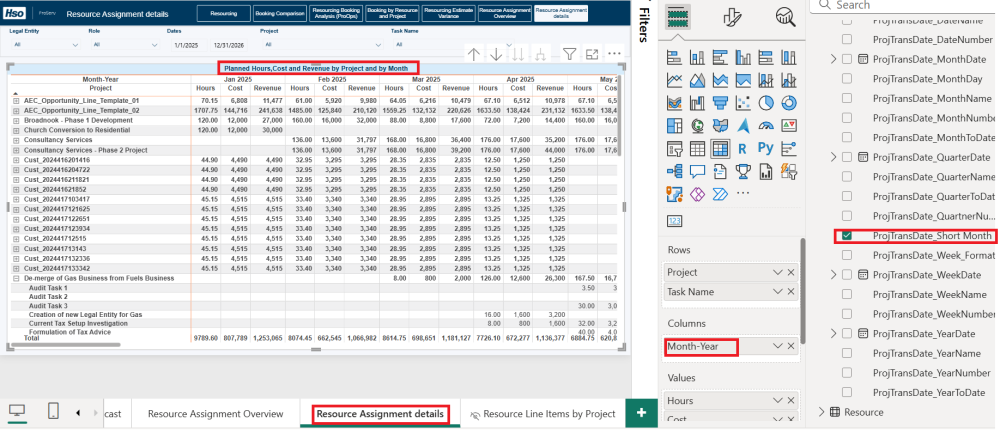The height and width of the screenshot is (433, 1000).
Task: Click the filter funnel icon on visual header
Action: pos(568,54)
